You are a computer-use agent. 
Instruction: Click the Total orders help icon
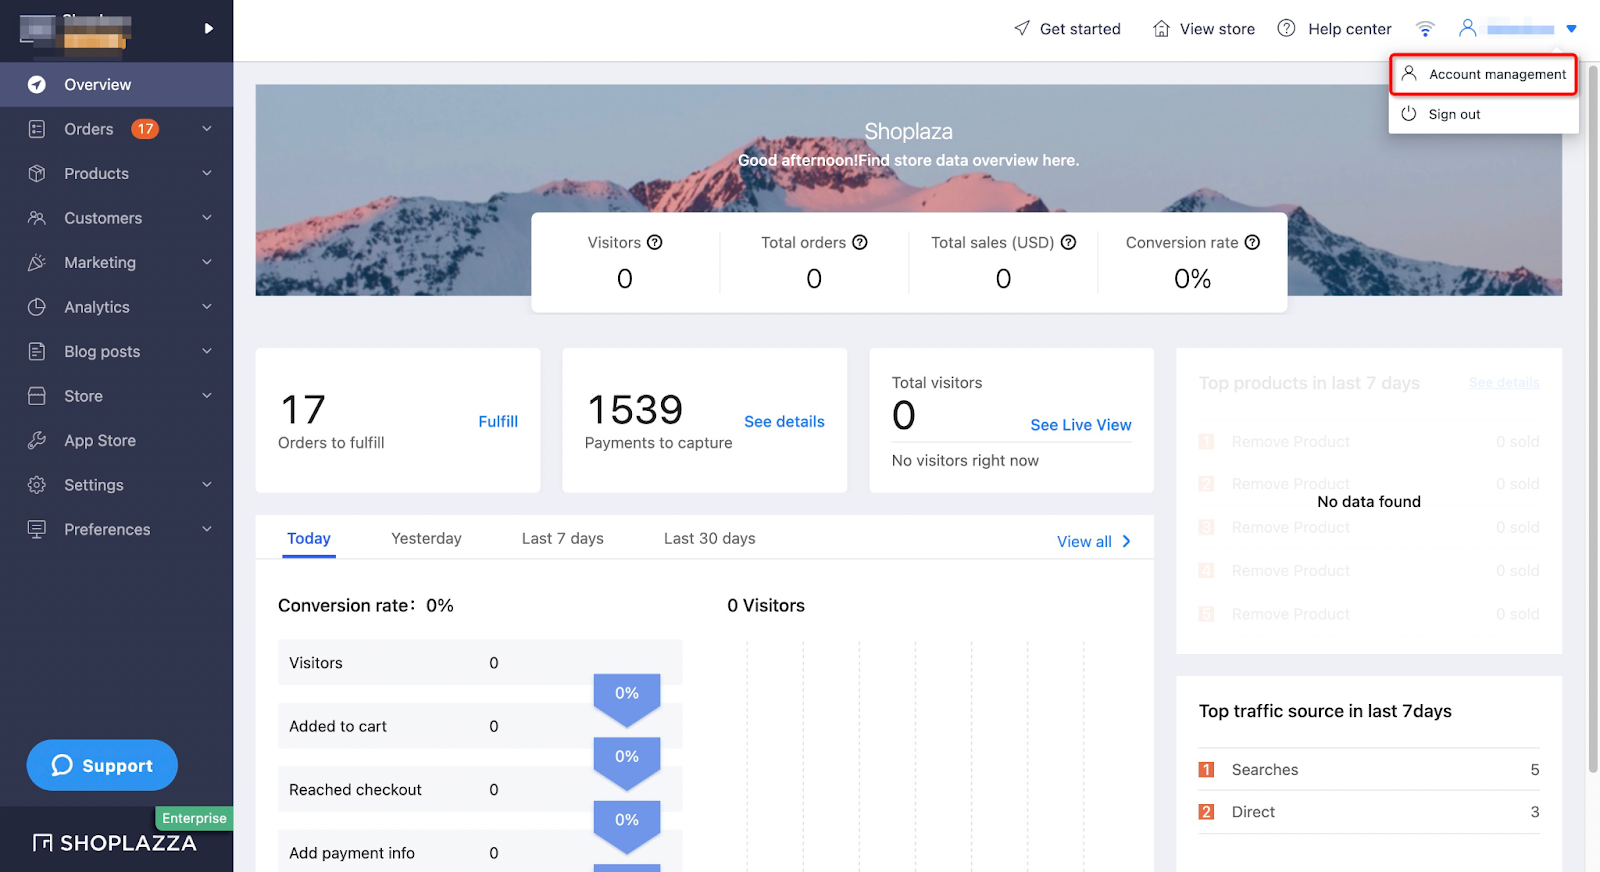[860, 242]
